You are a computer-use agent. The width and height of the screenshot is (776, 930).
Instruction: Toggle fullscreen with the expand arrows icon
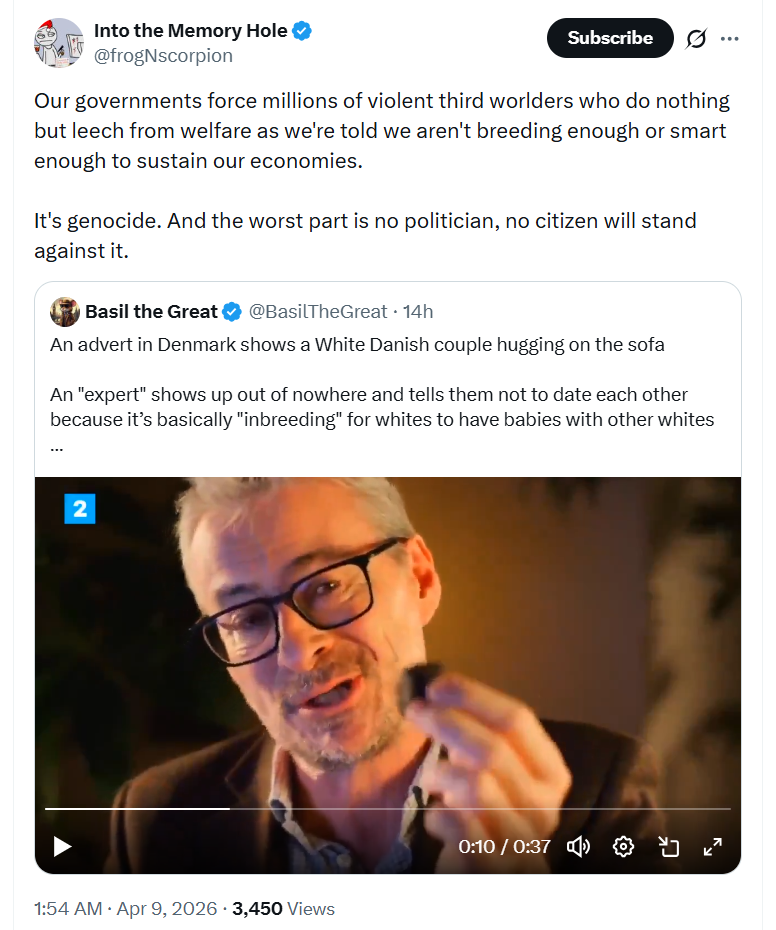[713, 846]
